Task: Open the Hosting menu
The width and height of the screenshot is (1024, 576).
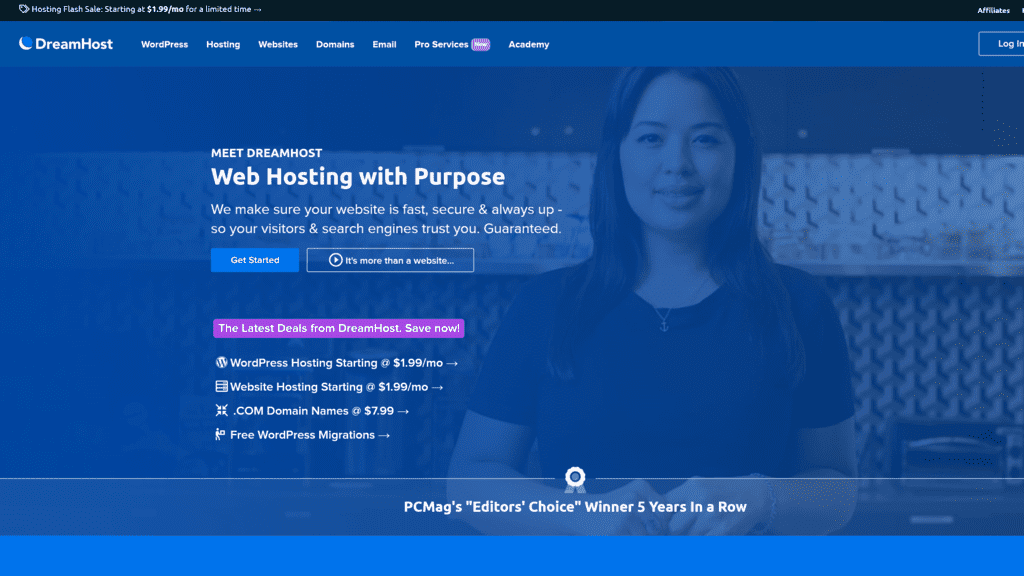Action: [223, 44]
